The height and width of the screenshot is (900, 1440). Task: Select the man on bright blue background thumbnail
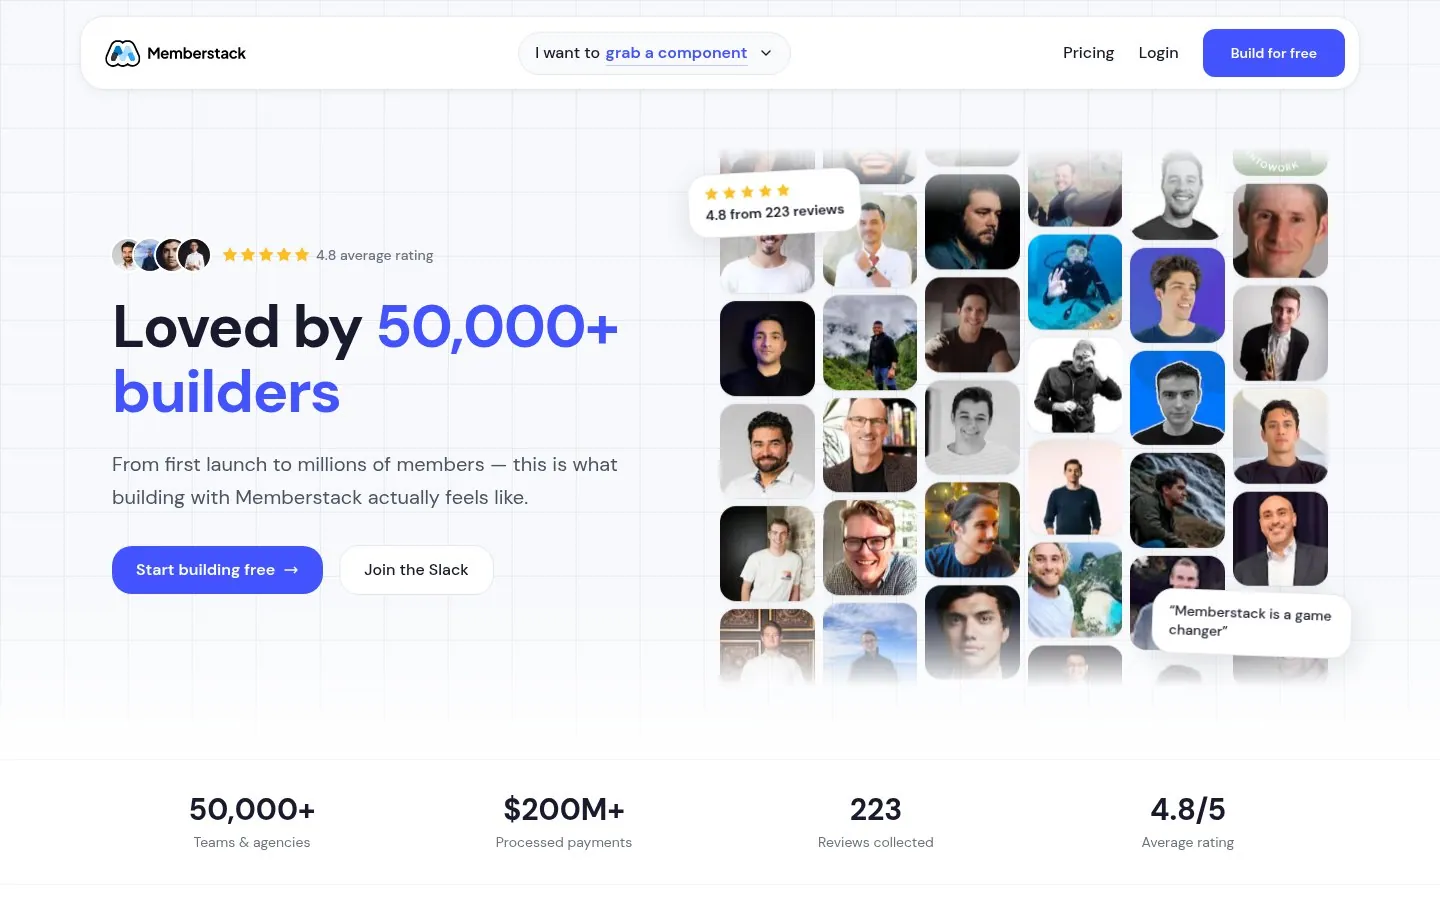pyautogui.click(x=1177, y=398)
